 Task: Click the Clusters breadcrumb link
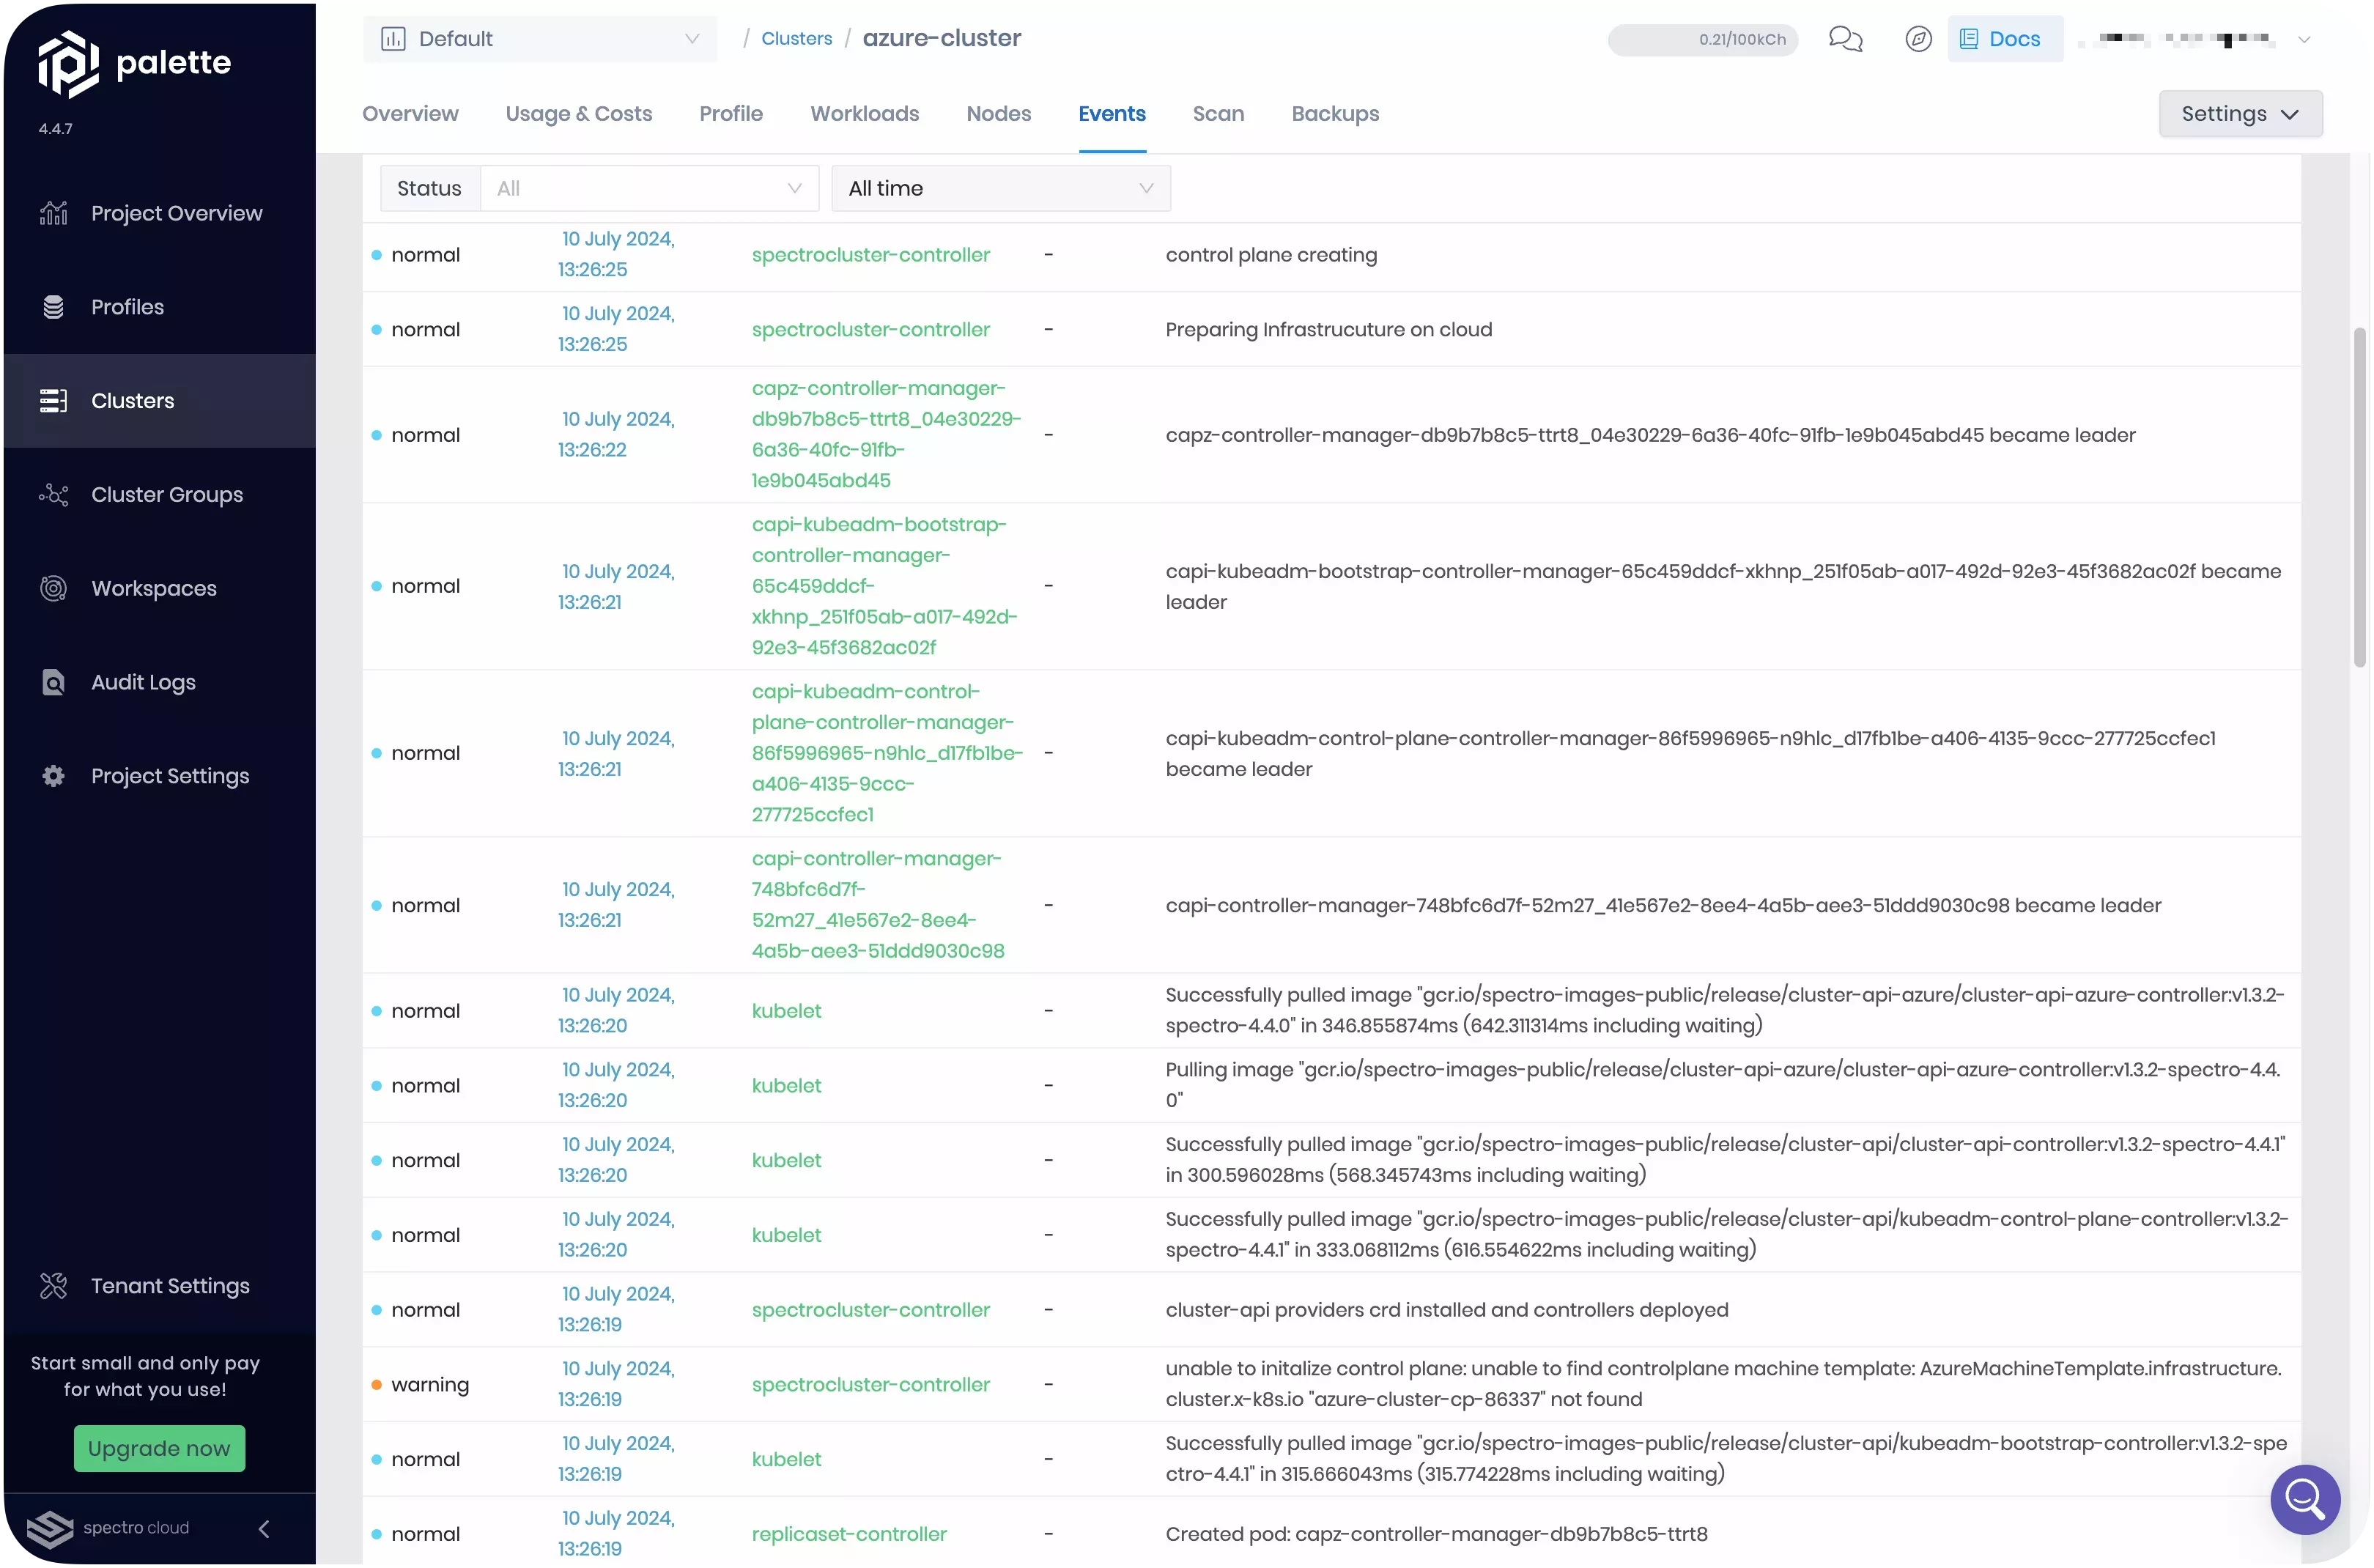click(796, 39)
